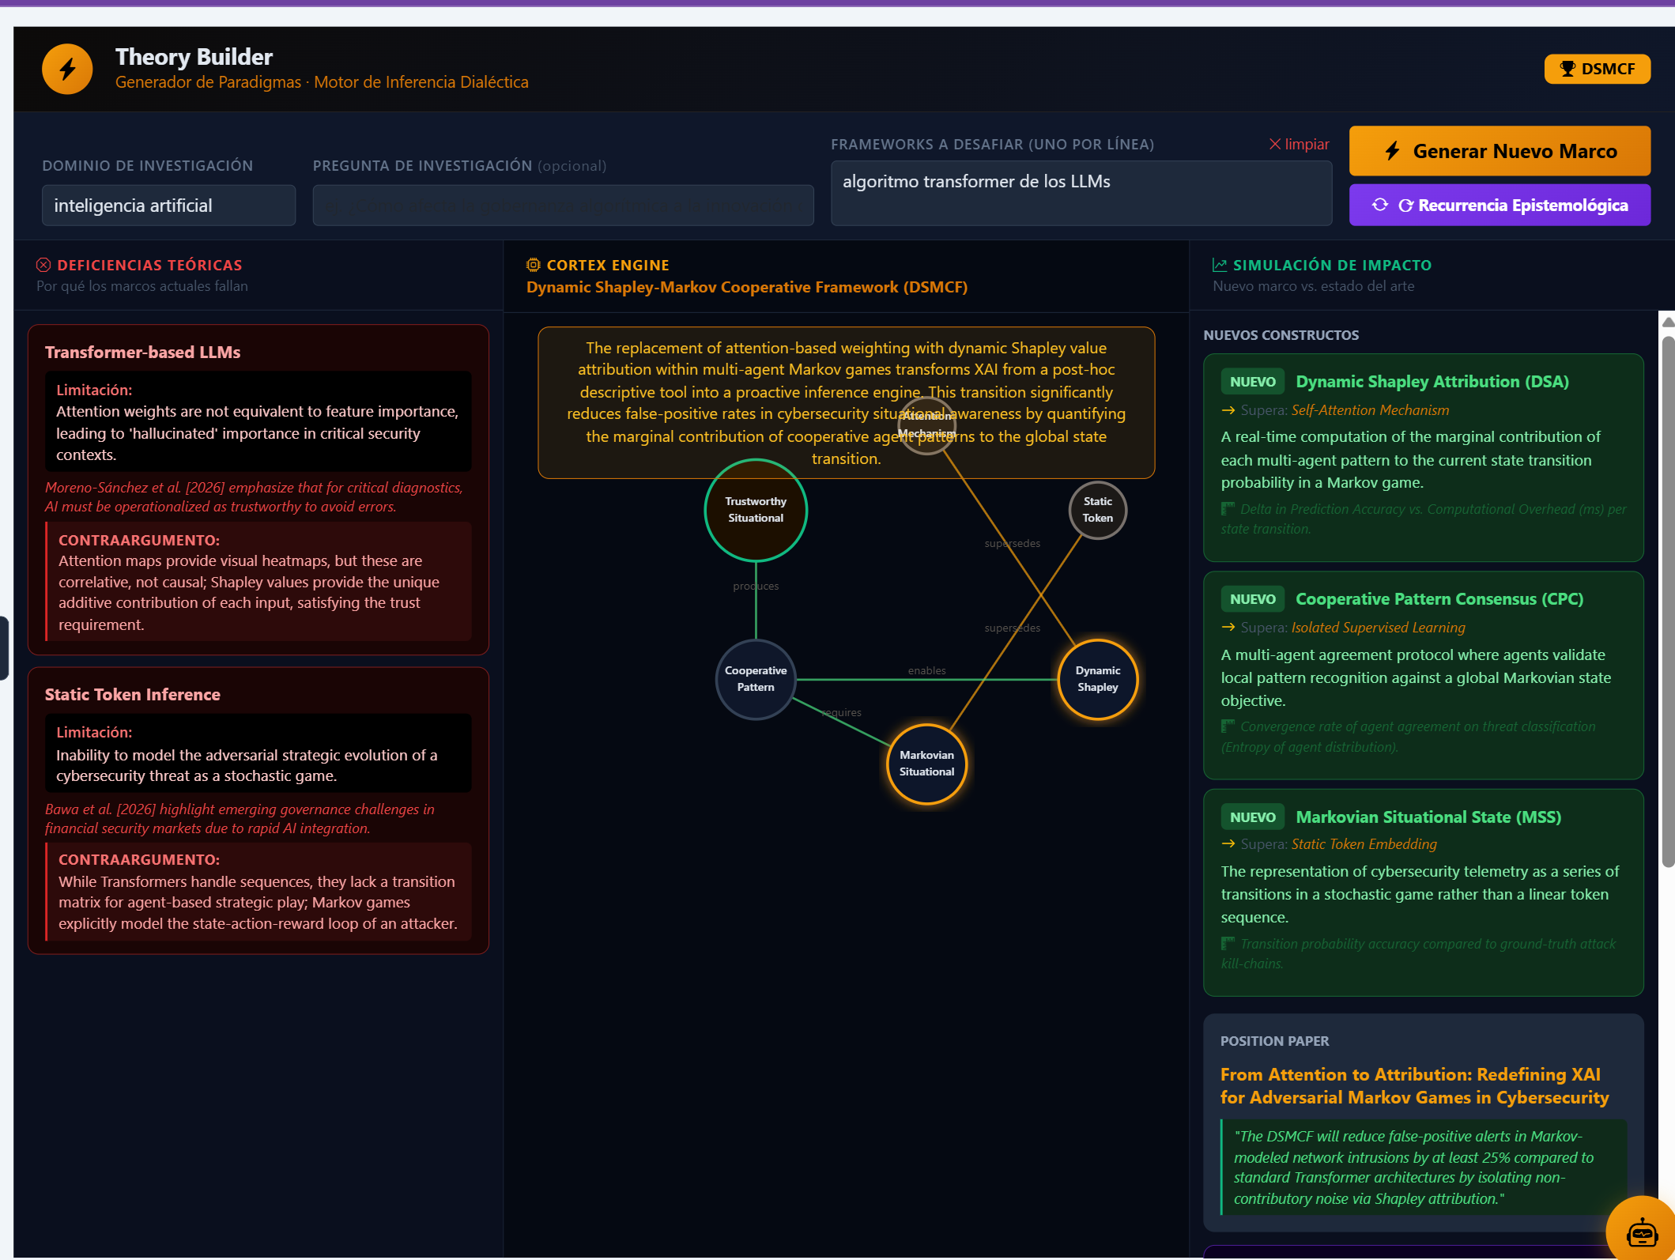Open the DSMCF trophy badge
The image size is (1675, 1260).
(1597, 69)
